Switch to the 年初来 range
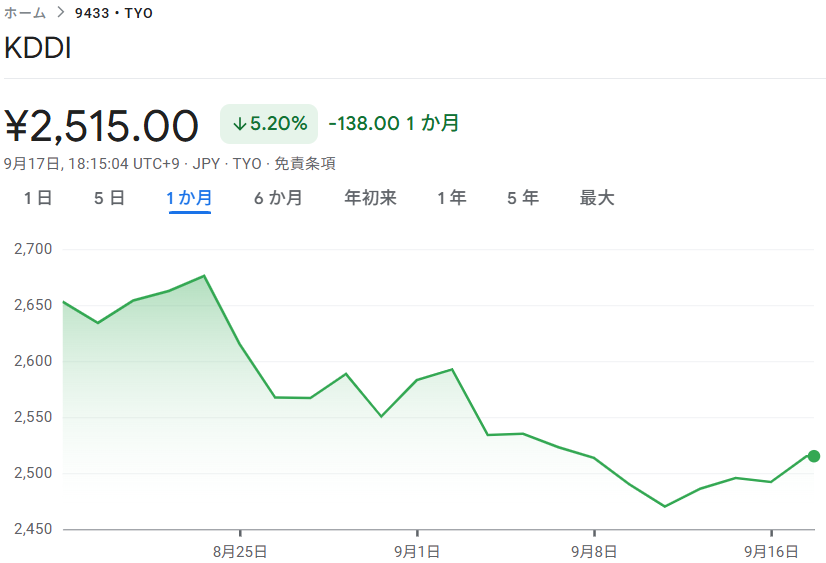826x563 pixels. click(x=370, y=198)
